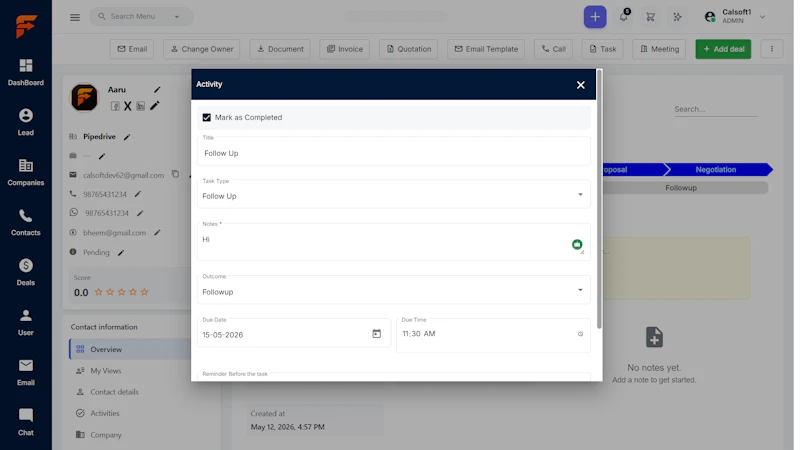Uncheck Mark as Completed checkbox
Screen dimensions: 800x450
(207, 117)
